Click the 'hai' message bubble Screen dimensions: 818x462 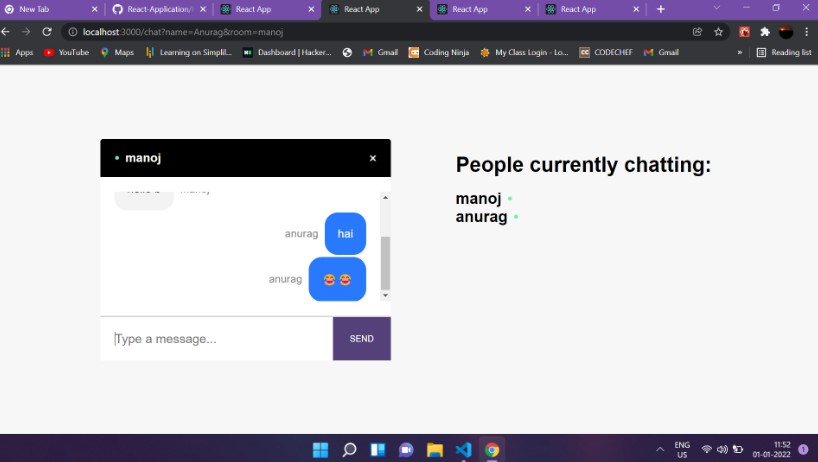pyautogui.click(x=345, y=234)
